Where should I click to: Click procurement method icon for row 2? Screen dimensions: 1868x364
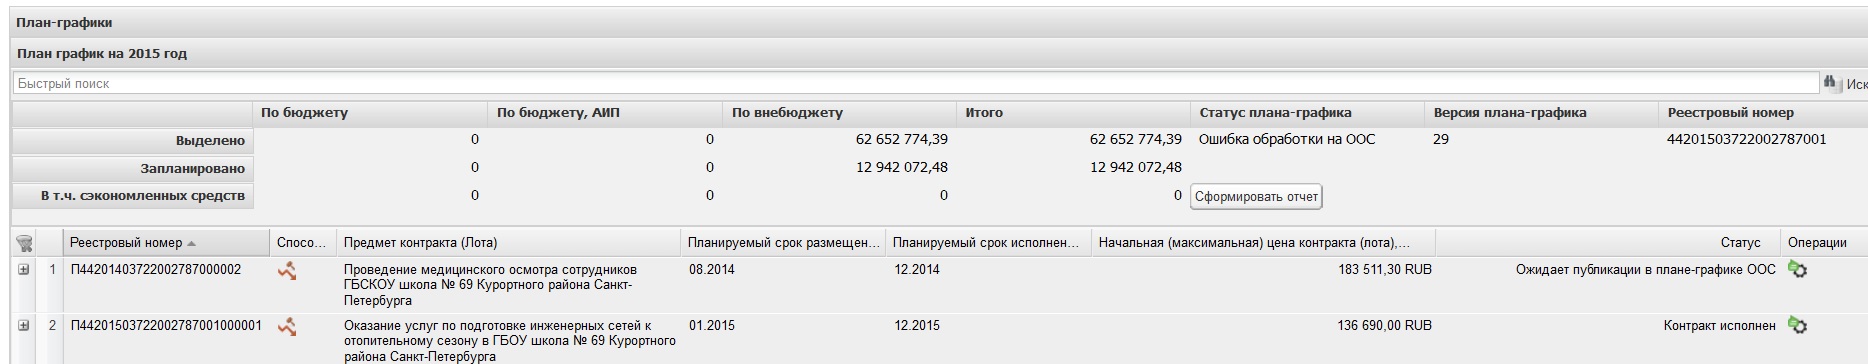(287, 326)
